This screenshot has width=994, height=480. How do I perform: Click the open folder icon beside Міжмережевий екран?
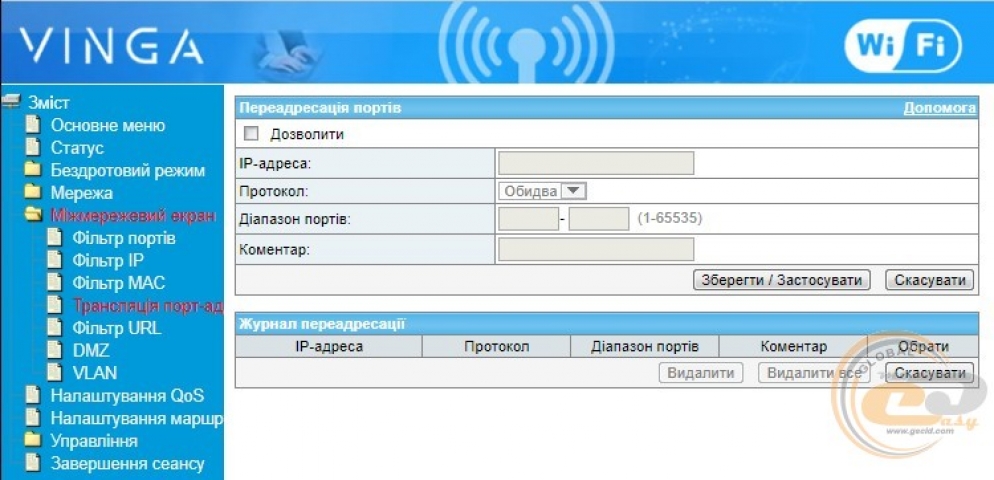coord(32,216)
